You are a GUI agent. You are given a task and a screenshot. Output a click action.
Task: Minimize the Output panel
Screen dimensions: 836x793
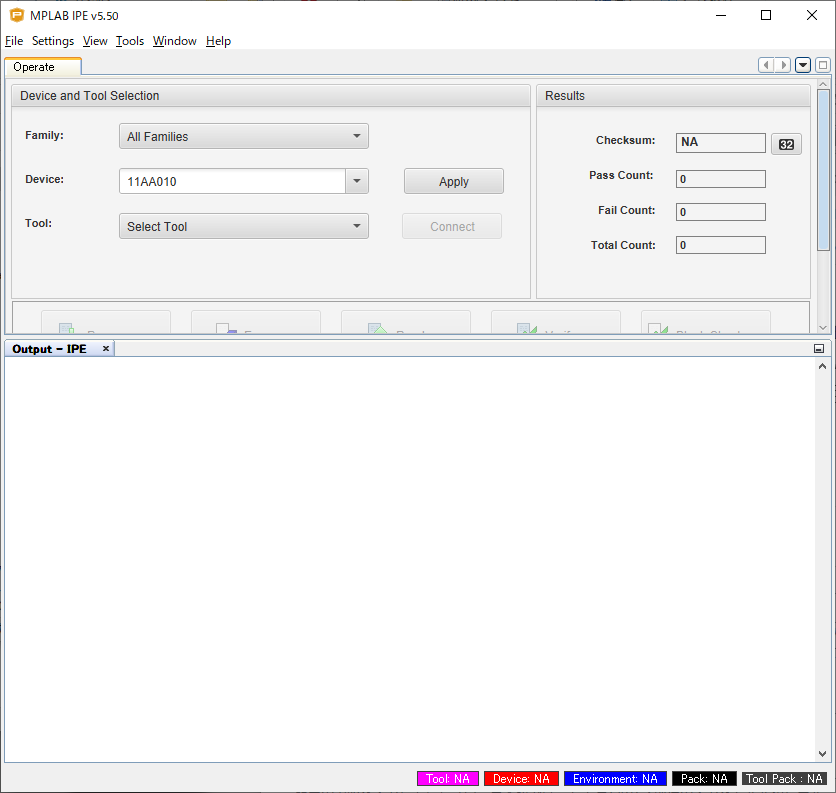[819, 349]
